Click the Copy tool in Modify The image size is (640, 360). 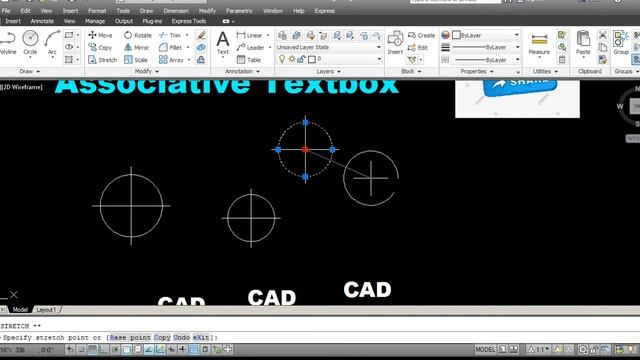100,47
